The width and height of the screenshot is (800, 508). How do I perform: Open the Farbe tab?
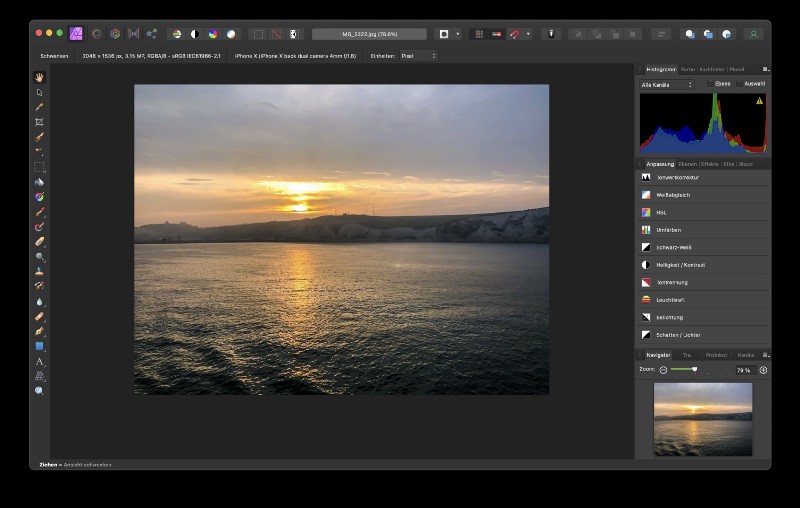click(687, 69)
